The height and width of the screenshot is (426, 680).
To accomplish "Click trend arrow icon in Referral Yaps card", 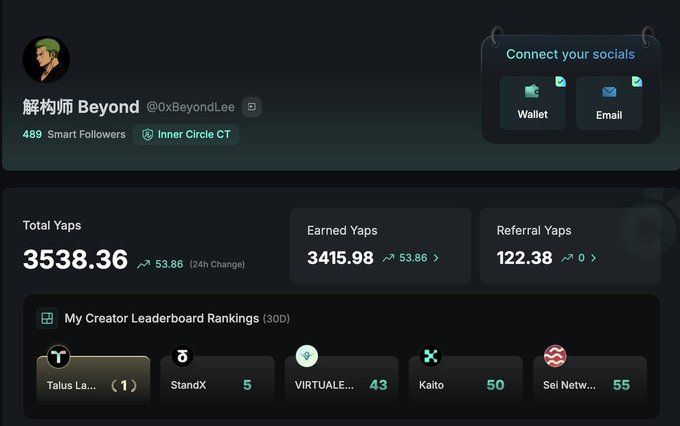I will (x=567, y=258).
